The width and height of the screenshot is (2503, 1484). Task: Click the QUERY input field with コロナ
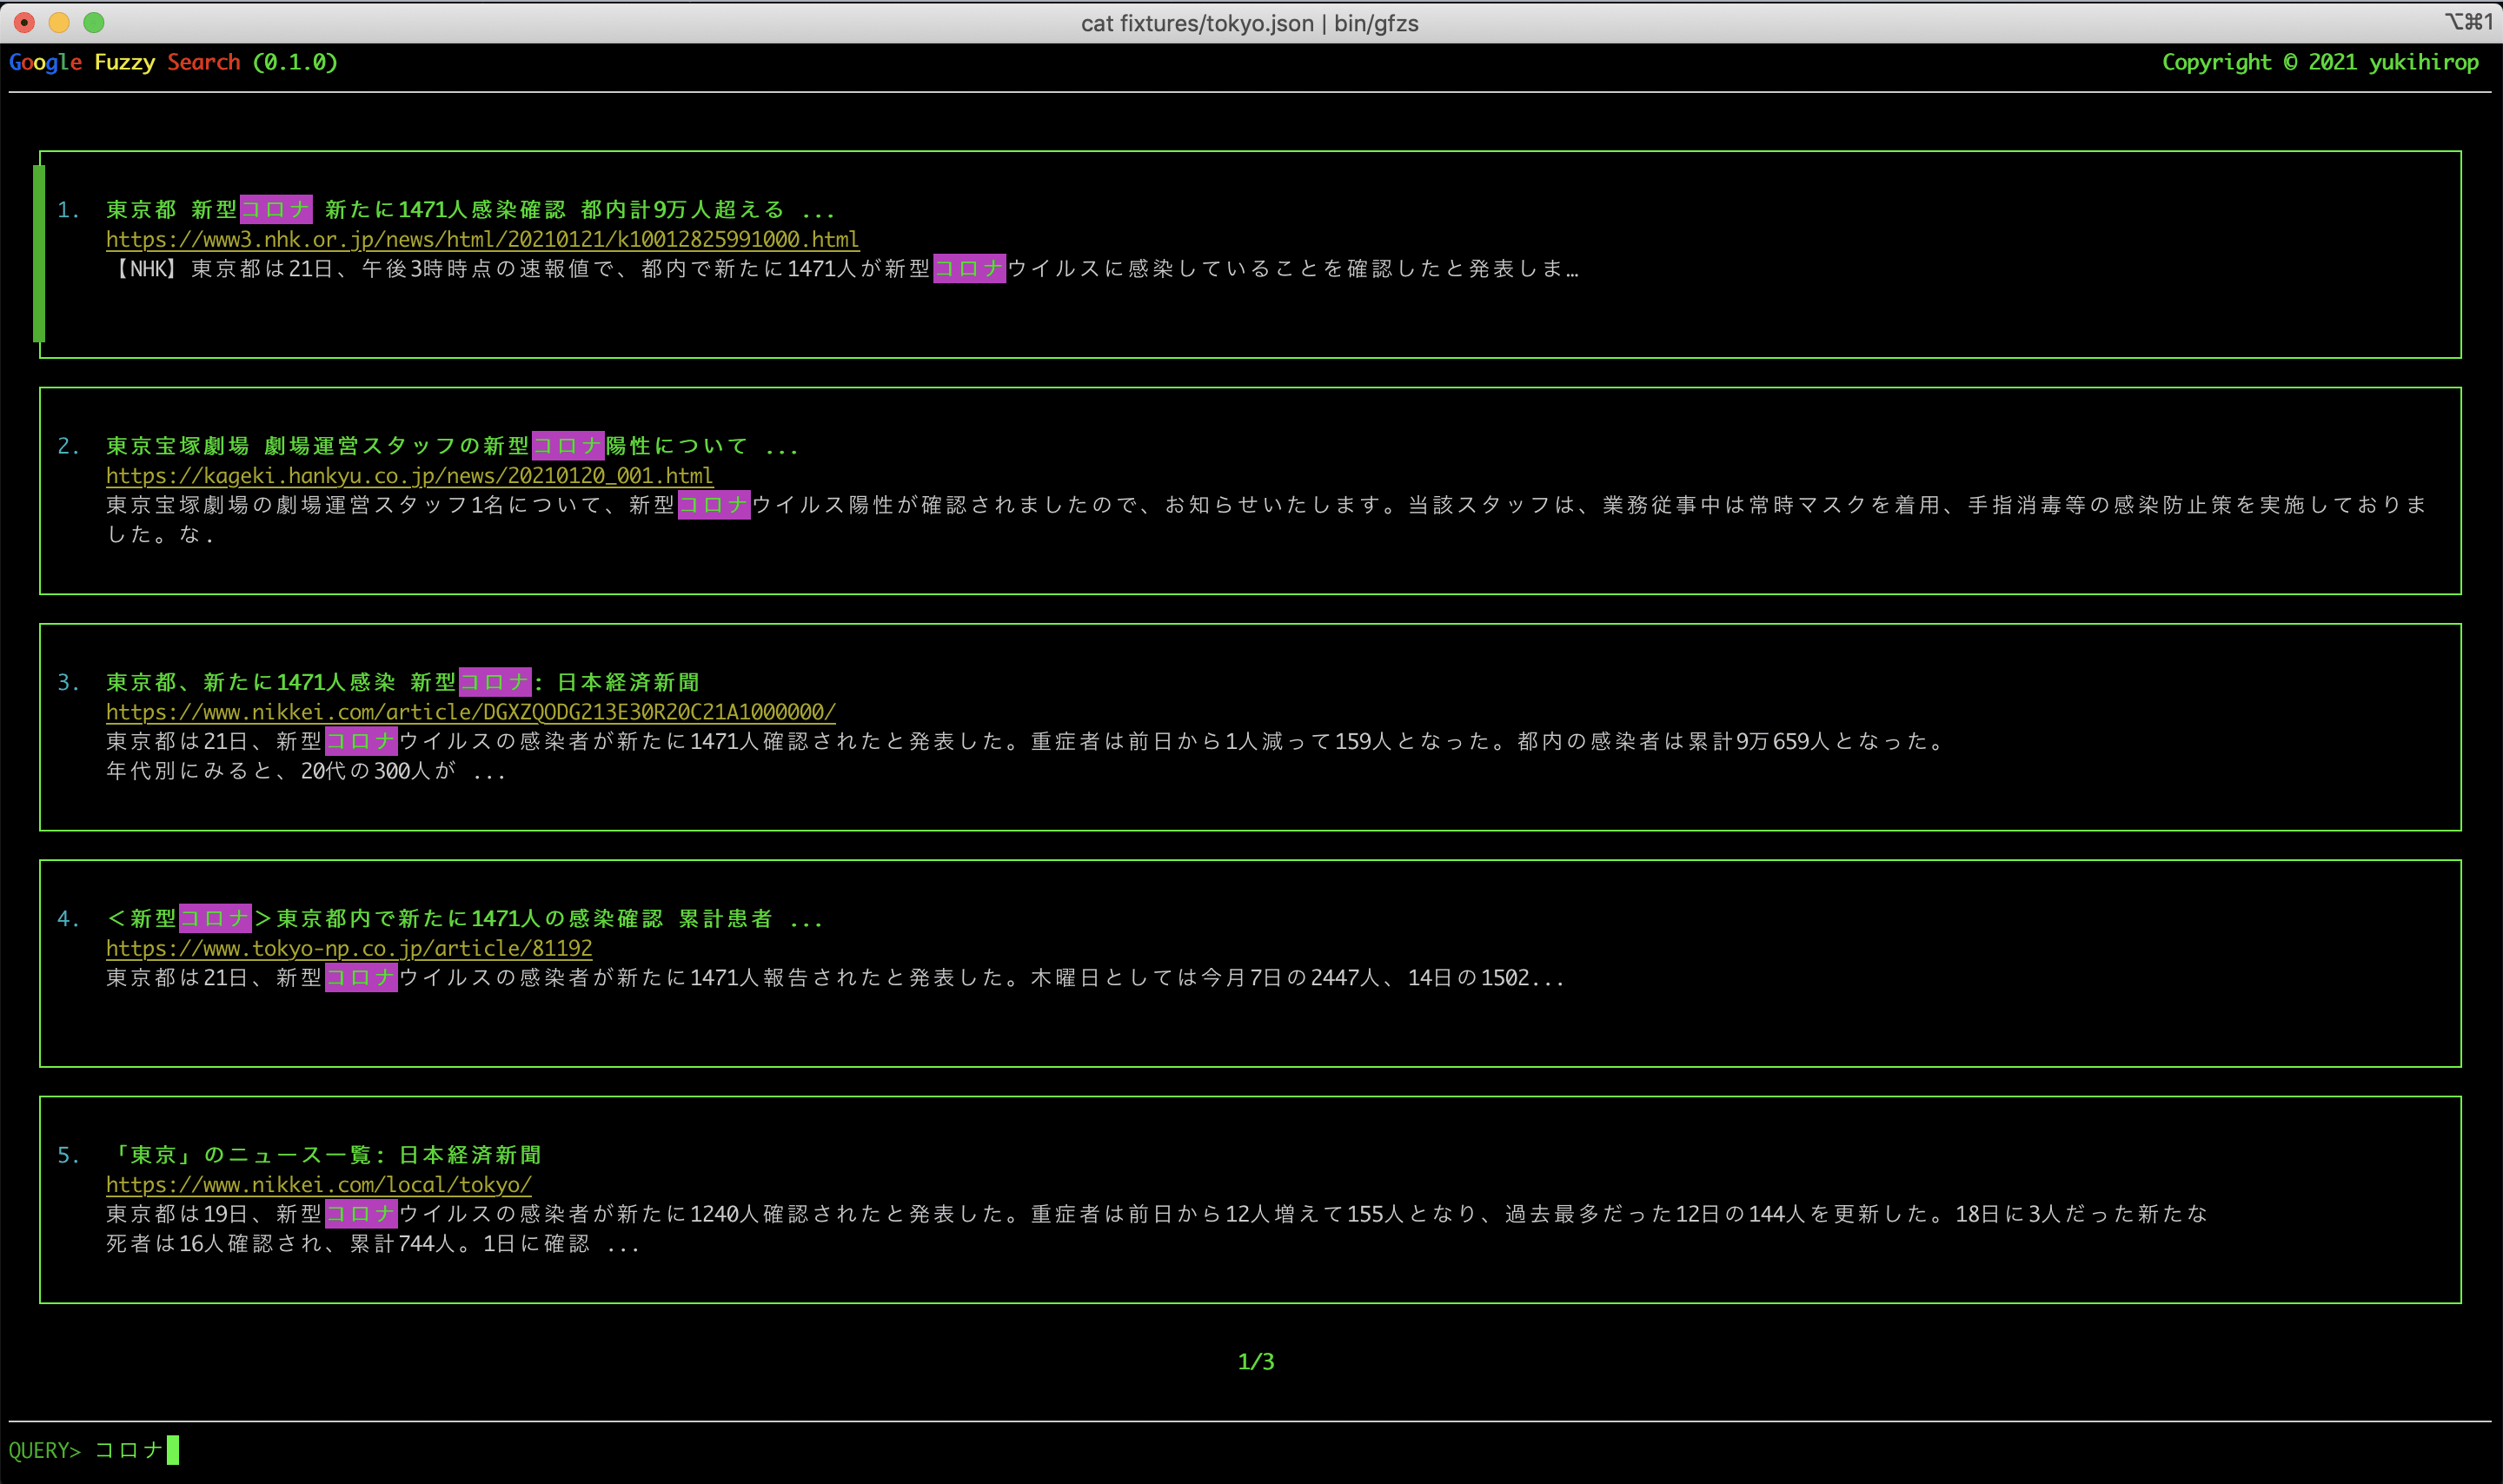click(130, 1450)
